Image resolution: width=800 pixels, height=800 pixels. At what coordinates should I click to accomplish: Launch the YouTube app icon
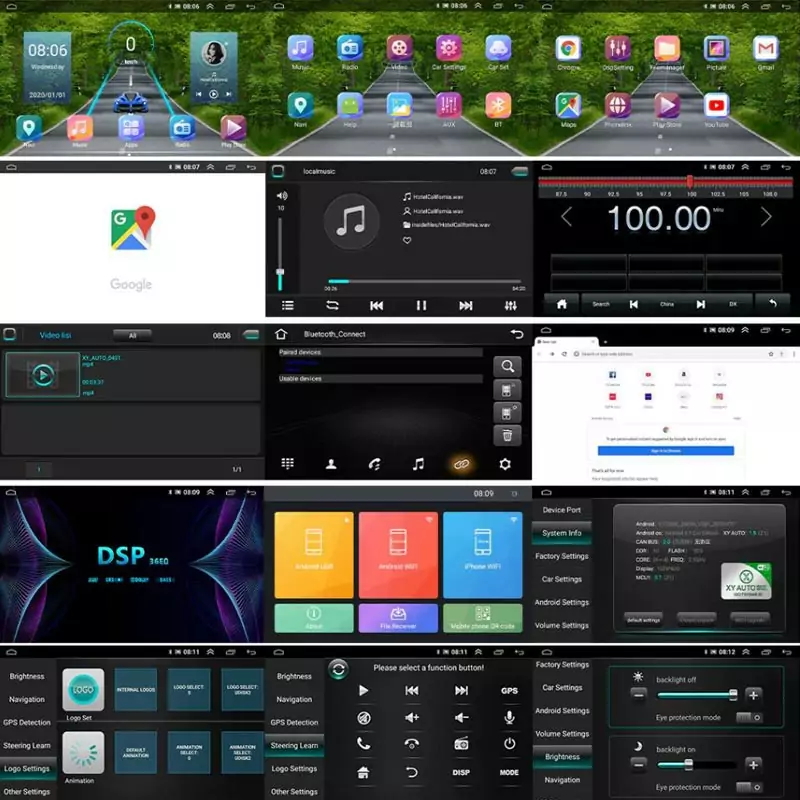716,106
